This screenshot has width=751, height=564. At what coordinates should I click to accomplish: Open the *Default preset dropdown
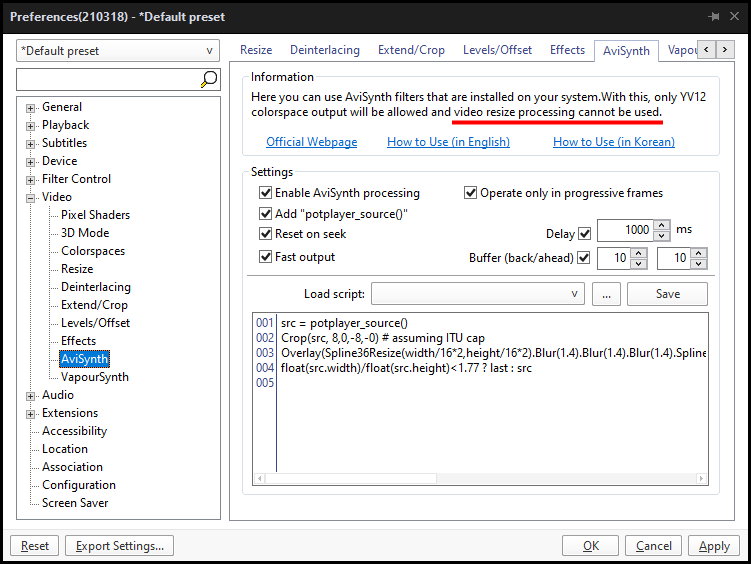pyautogui.click(x=118, y=51)
